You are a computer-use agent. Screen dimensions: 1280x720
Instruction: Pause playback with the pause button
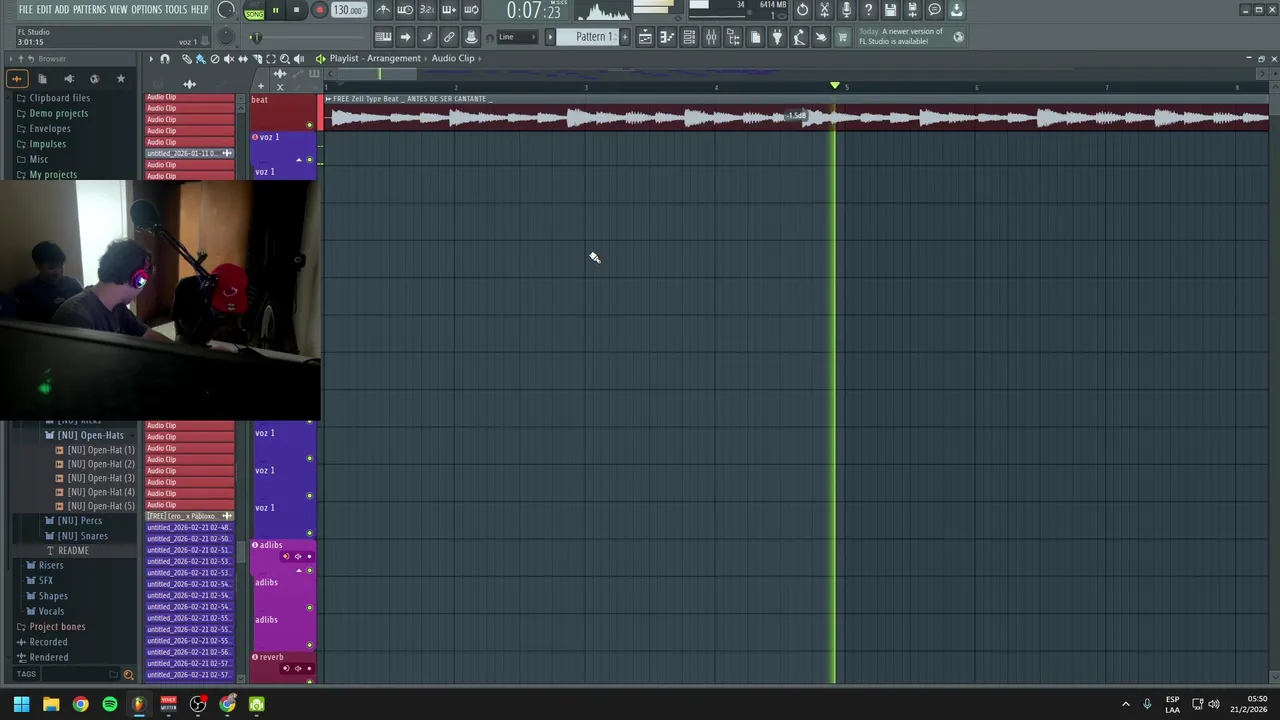pyautogui.click(x=275, y=11)
